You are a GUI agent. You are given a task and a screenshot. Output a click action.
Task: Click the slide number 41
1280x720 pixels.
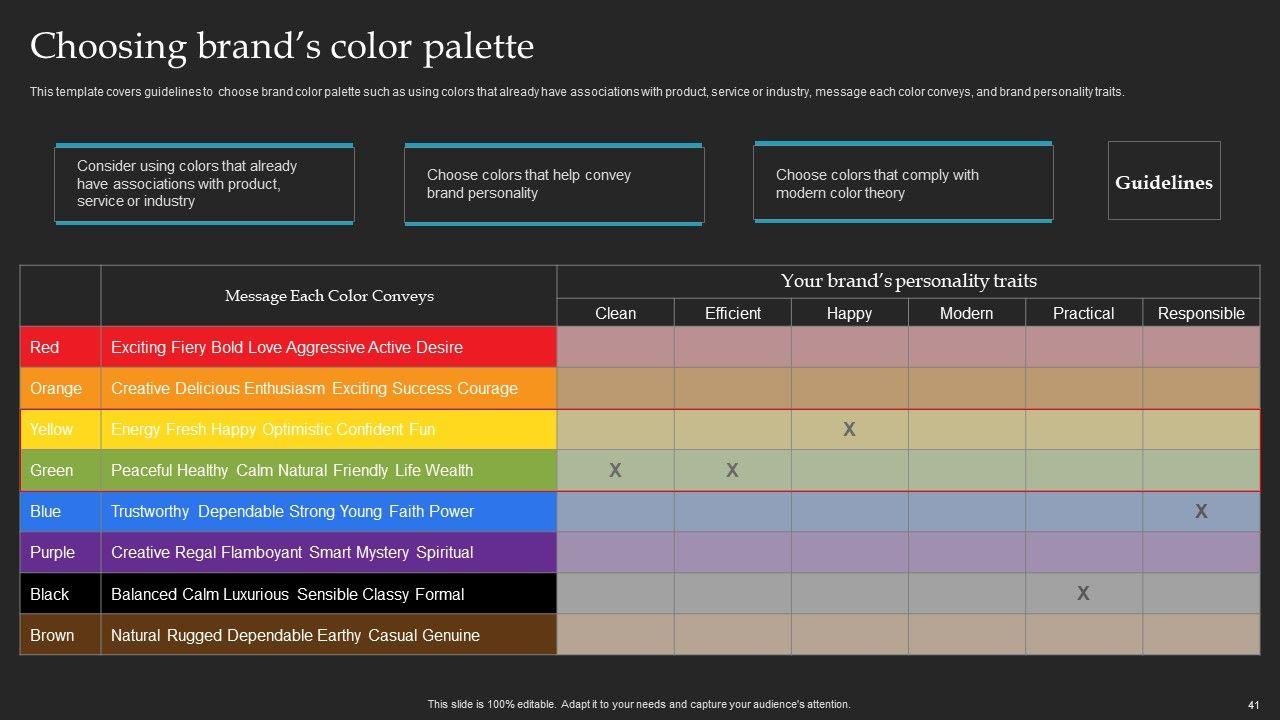pyautogui.click(x=1253, y=704)
